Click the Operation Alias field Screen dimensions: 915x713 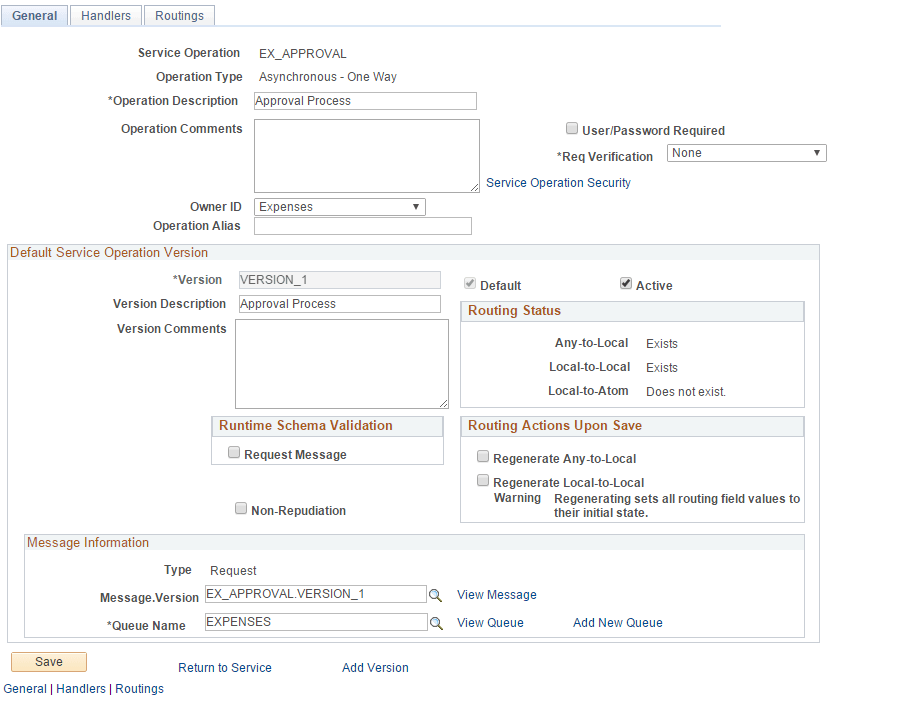(362, 226)
